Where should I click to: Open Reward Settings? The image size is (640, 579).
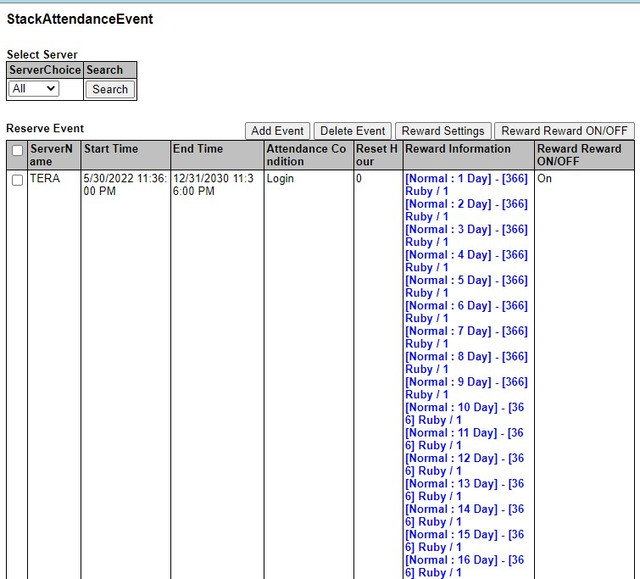pyautogui.click(x=443, y=131)
